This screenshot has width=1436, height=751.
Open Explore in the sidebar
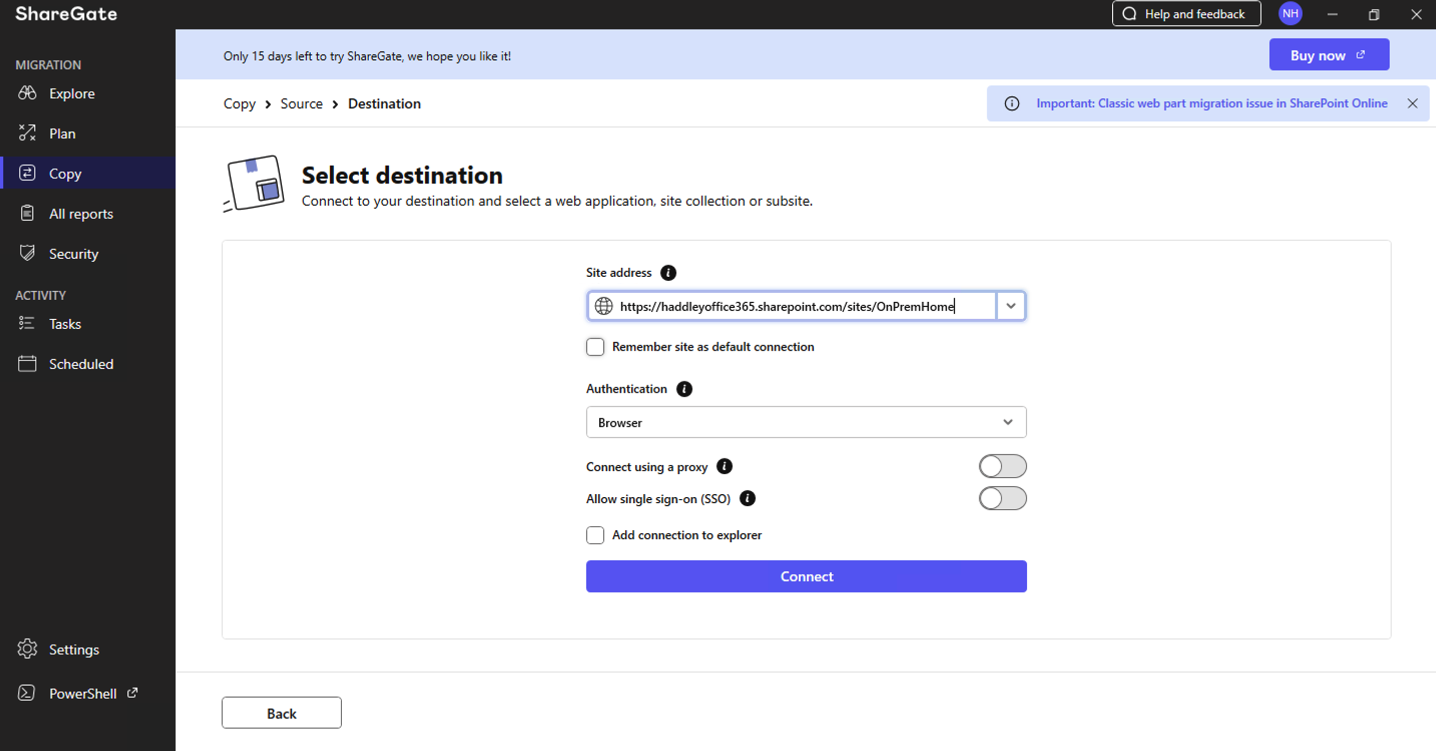coord(87,93)
